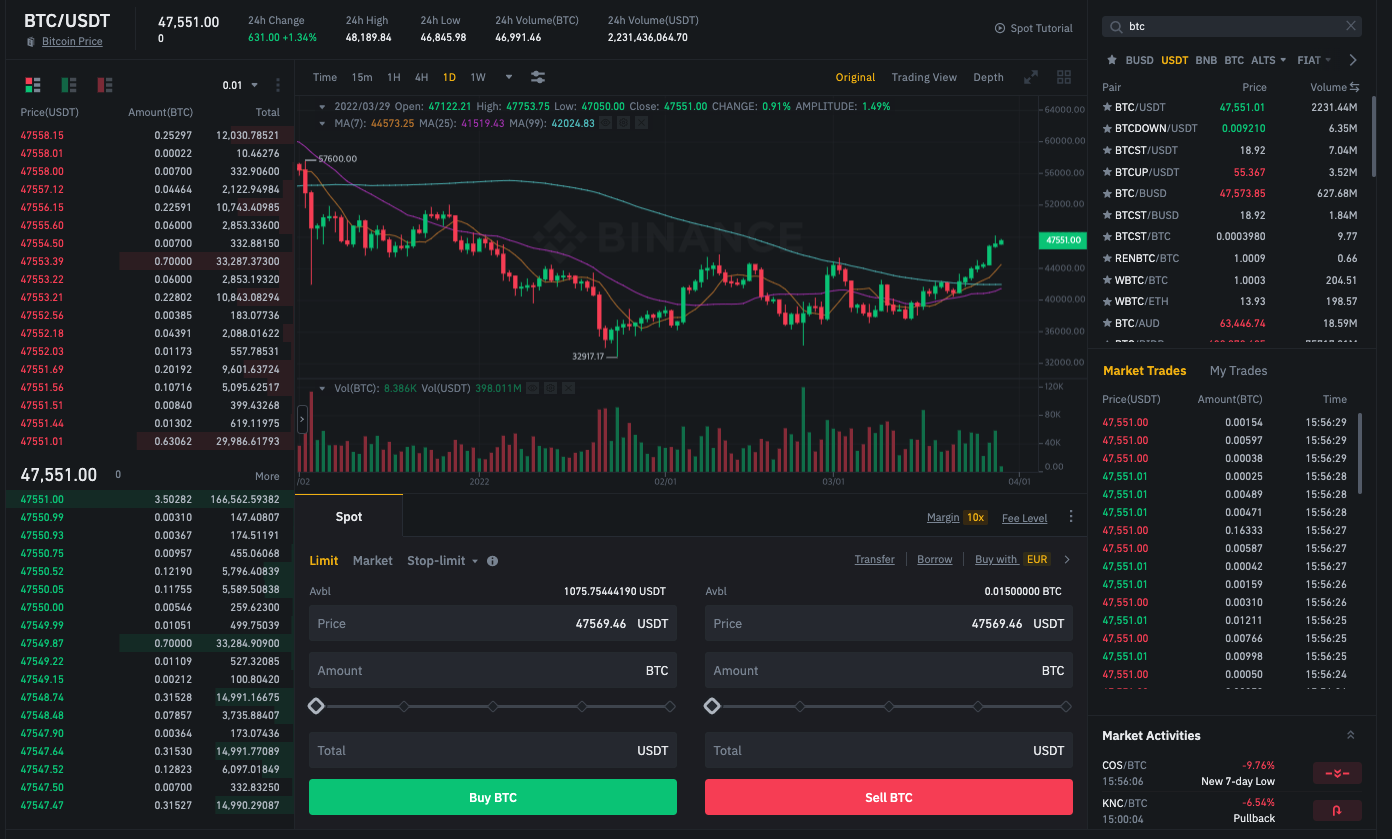Click the buy-side BTC Amount input field
This screenshot has height=839, width=1392.
point(493,670)
